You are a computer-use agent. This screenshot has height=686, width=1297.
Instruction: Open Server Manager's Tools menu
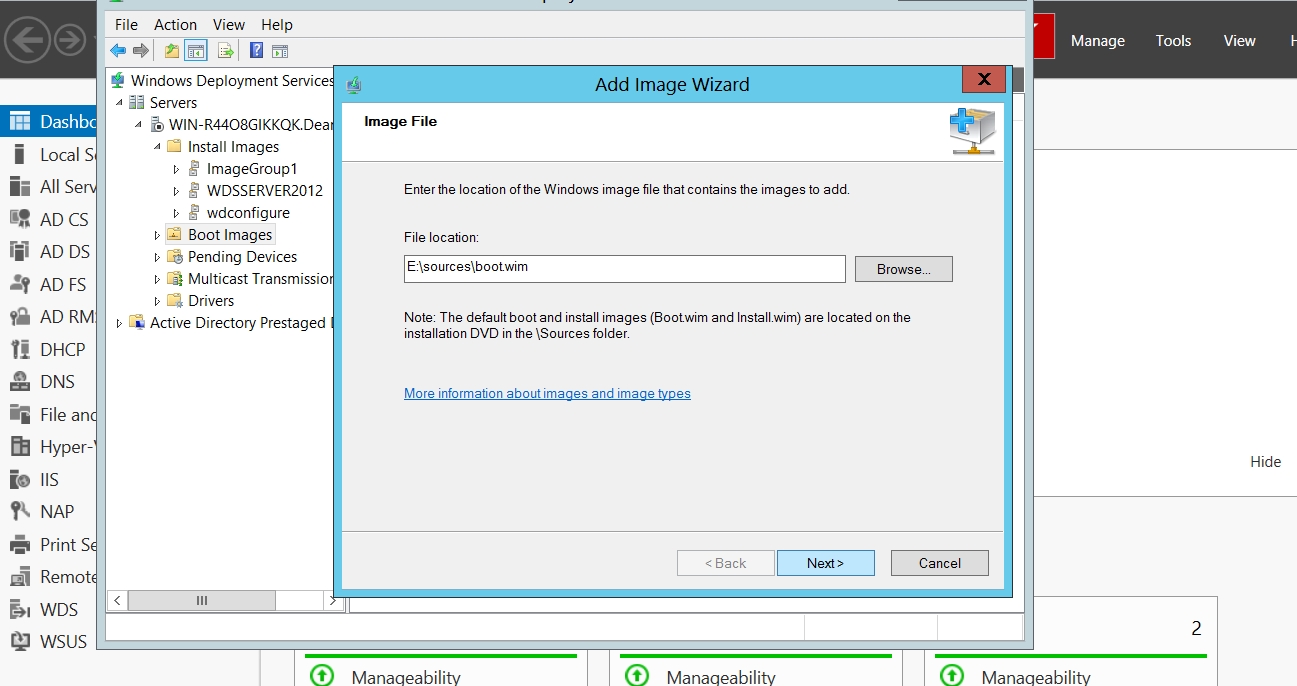1173,41
